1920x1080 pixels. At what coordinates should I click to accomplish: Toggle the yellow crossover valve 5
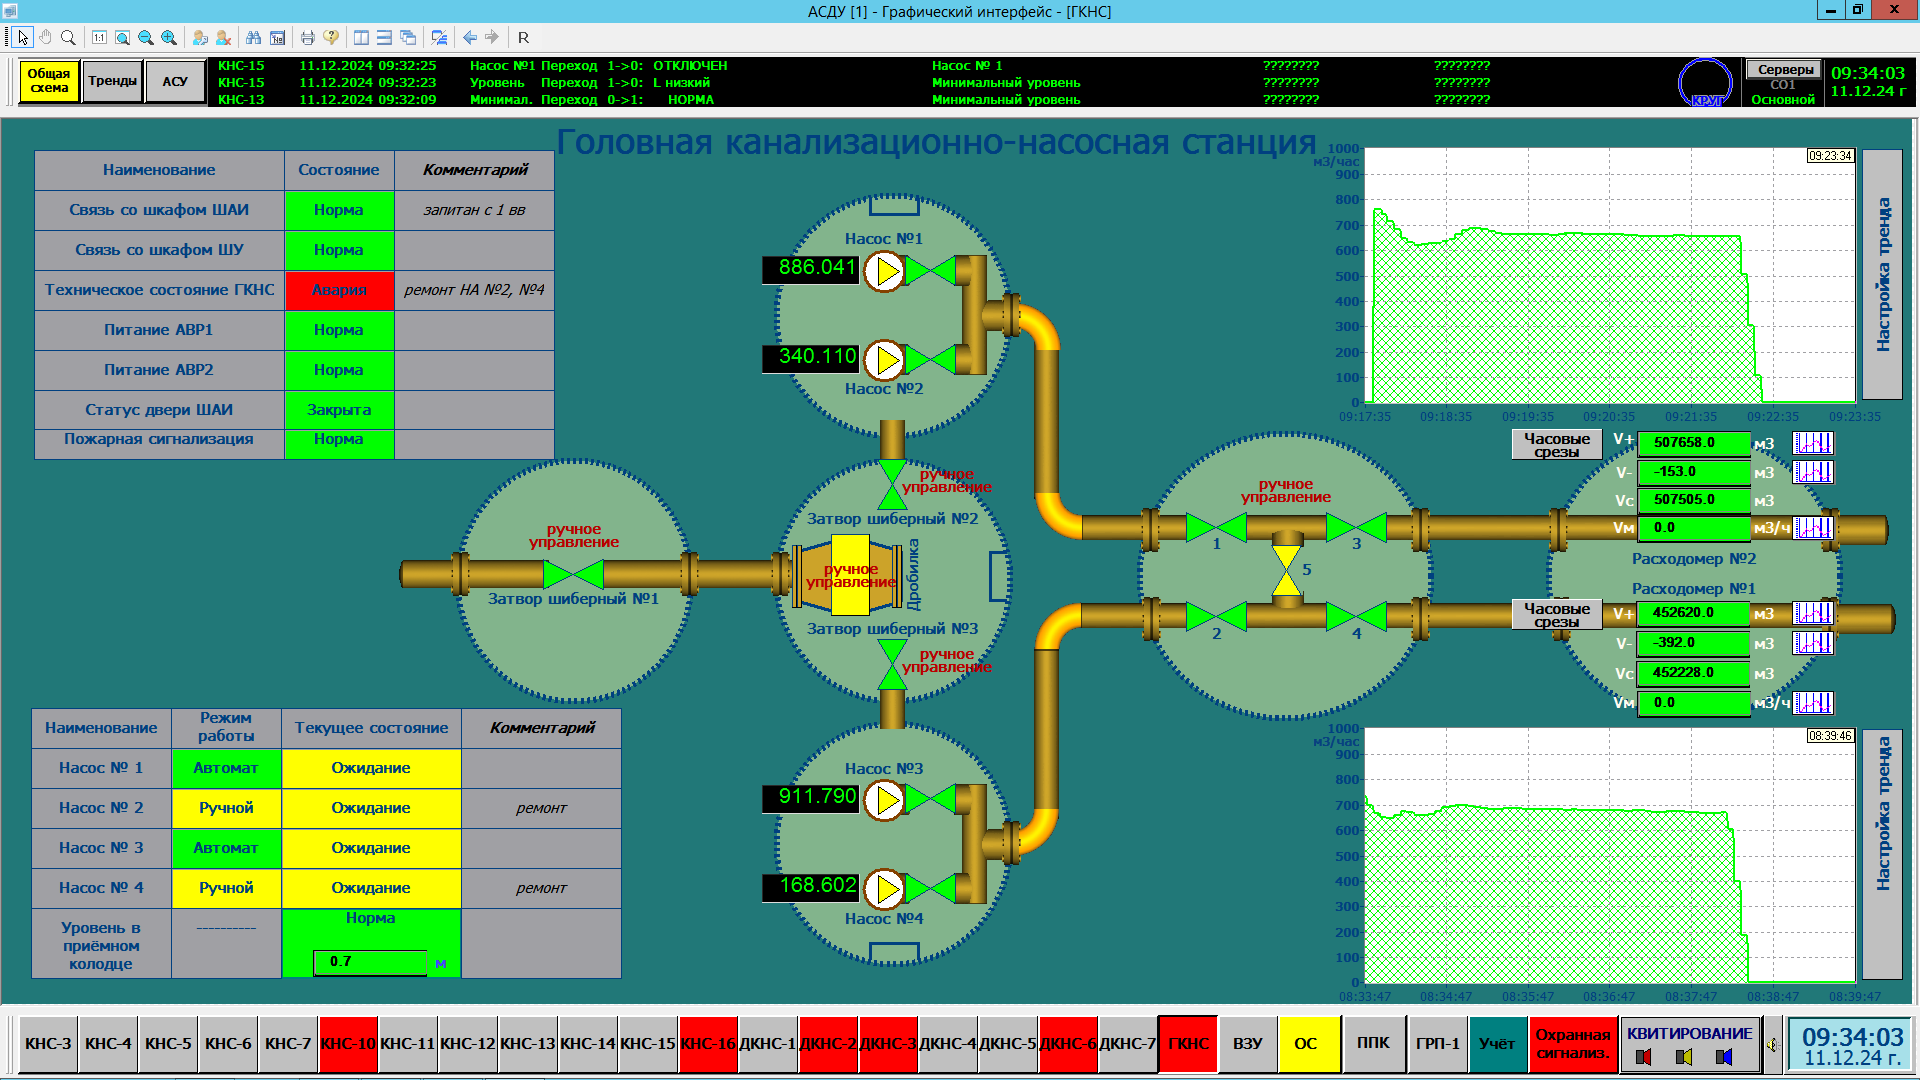(x=1286, y=572)
